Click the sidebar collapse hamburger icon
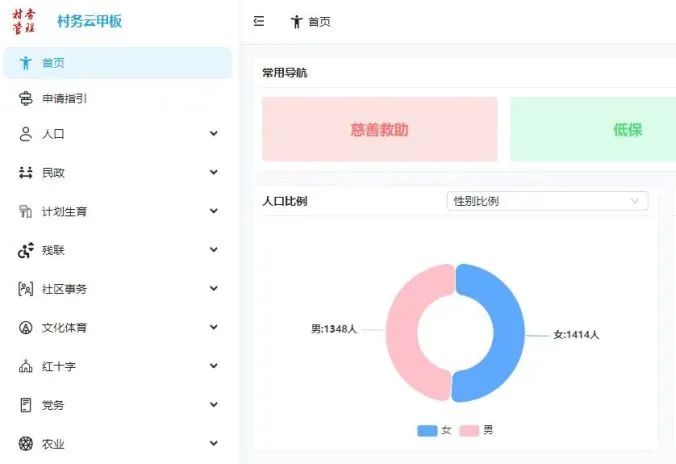The image size is (676, 464). [259, 21]
